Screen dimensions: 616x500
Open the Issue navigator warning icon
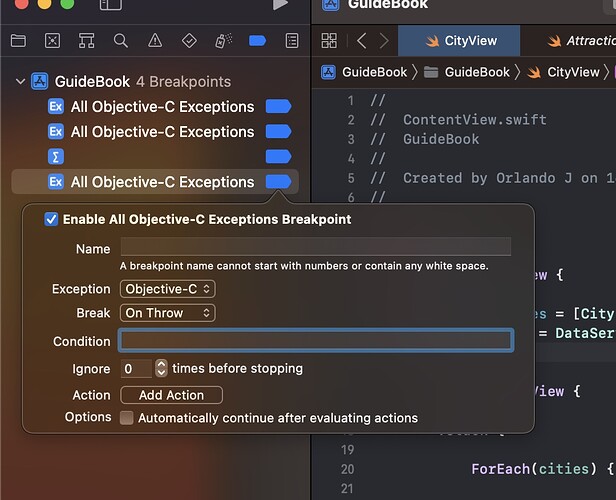tap(155, 40)
